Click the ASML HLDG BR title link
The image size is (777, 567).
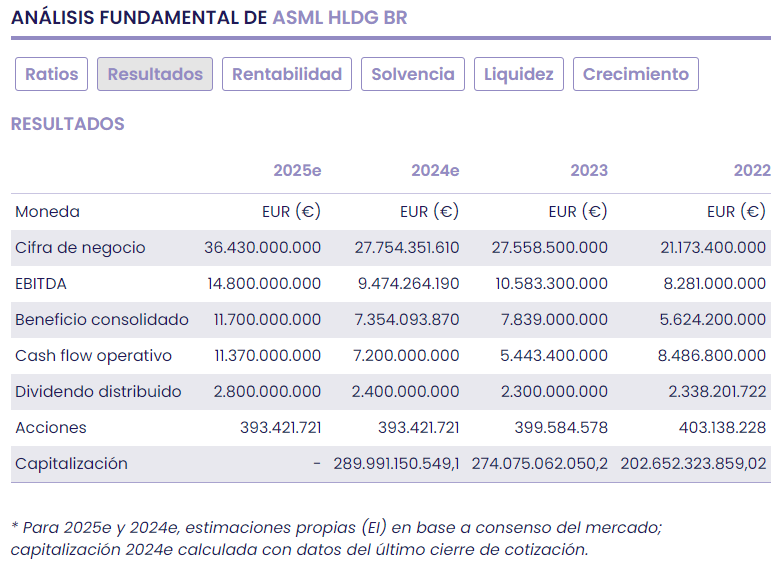pos(340,18)
